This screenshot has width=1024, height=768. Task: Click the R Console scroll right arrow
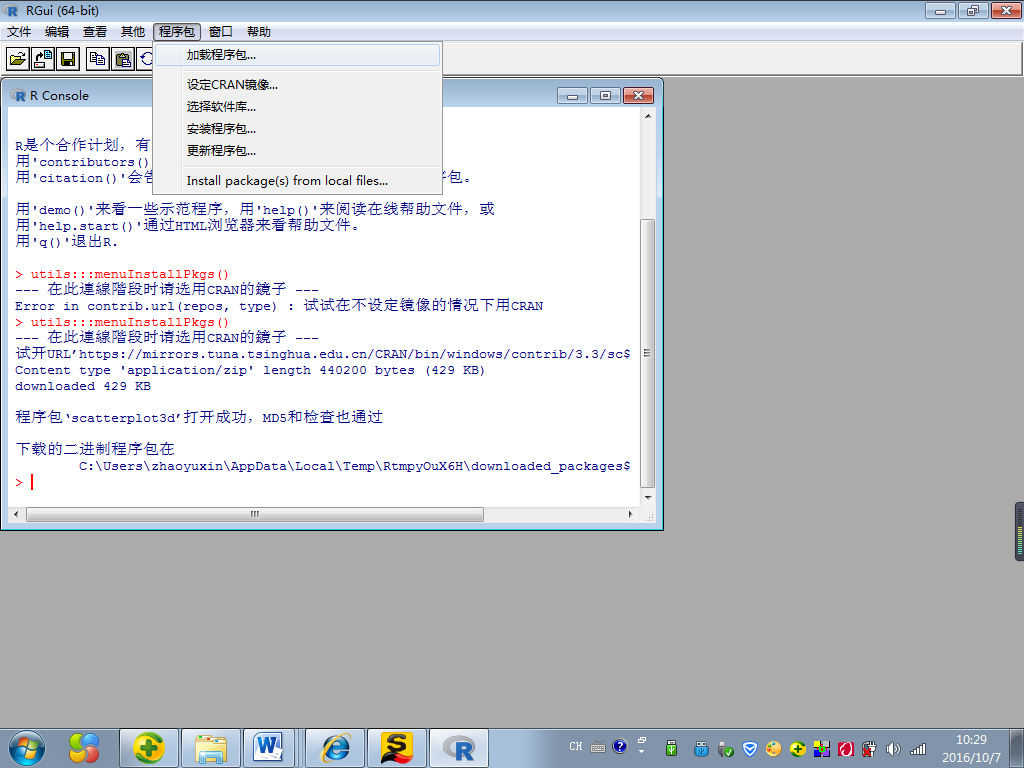pyautogui.click(x=630, y=515)
